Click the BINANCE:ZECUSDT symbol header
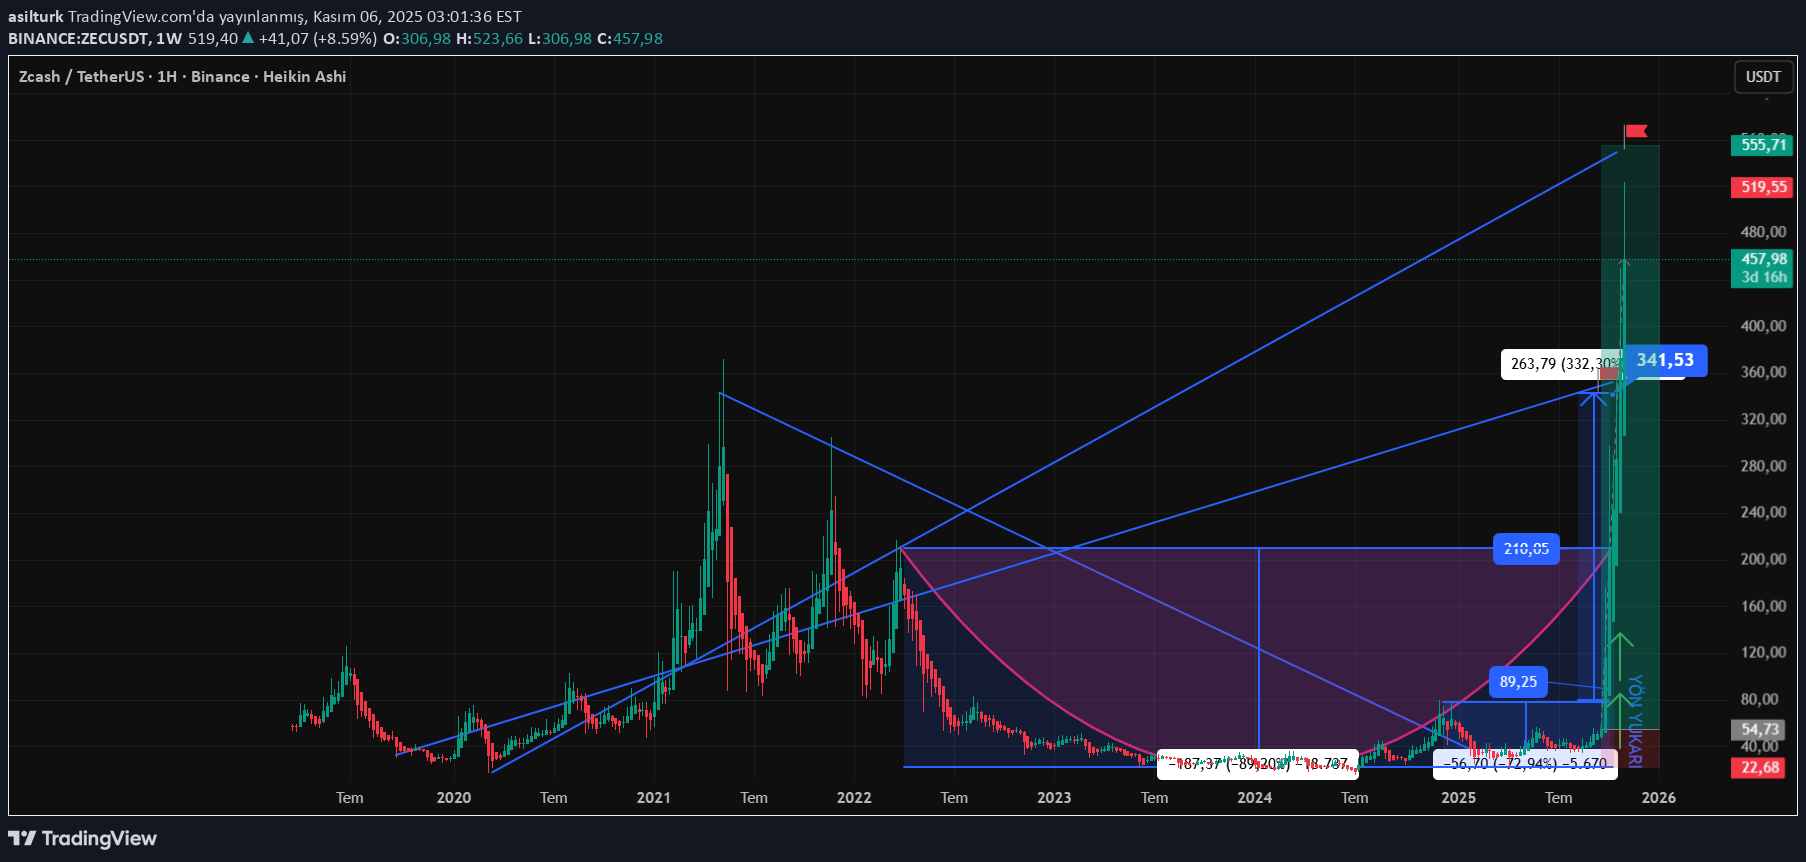 pos(79,39)
